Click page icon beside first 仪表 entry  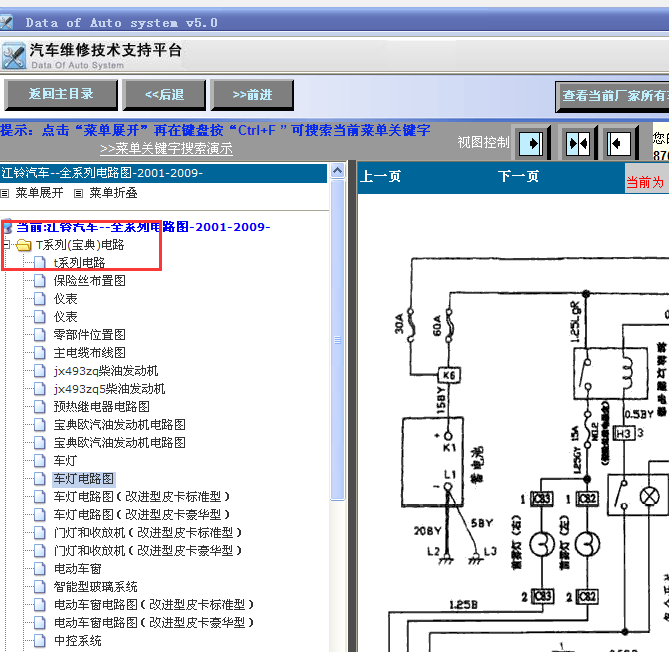tap(40, 299)
